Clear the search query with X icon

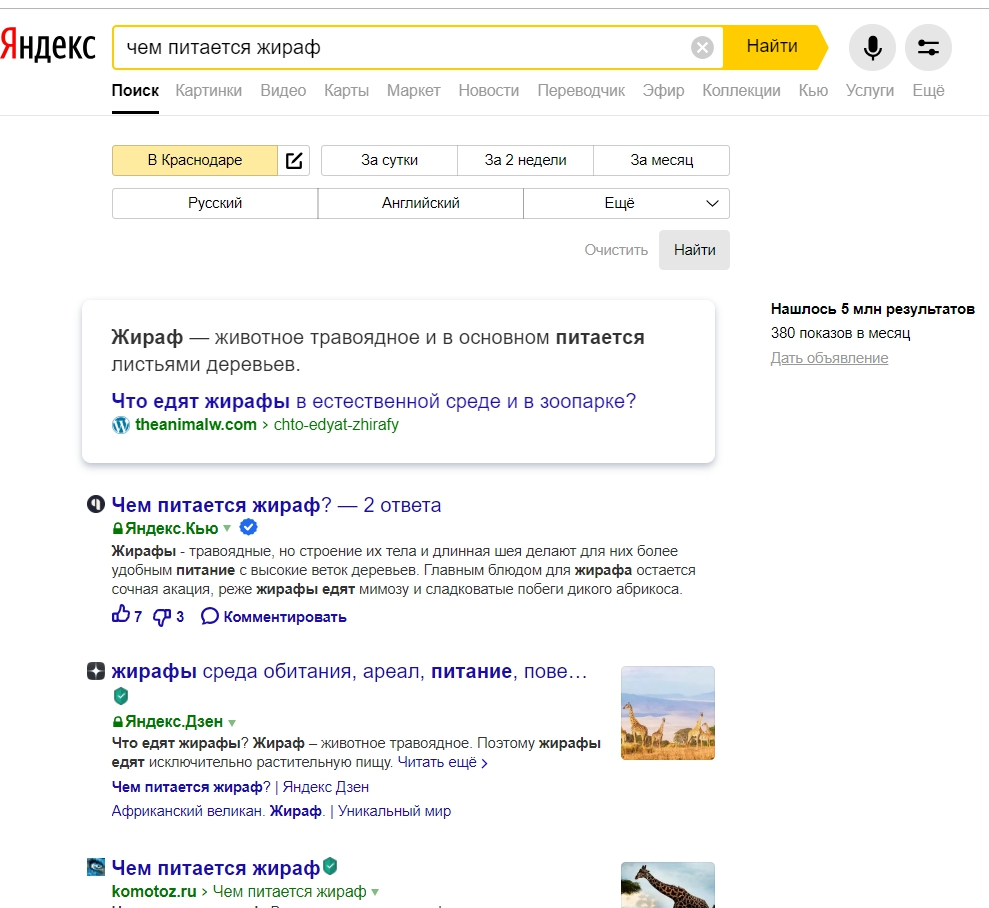click(702, 47)
